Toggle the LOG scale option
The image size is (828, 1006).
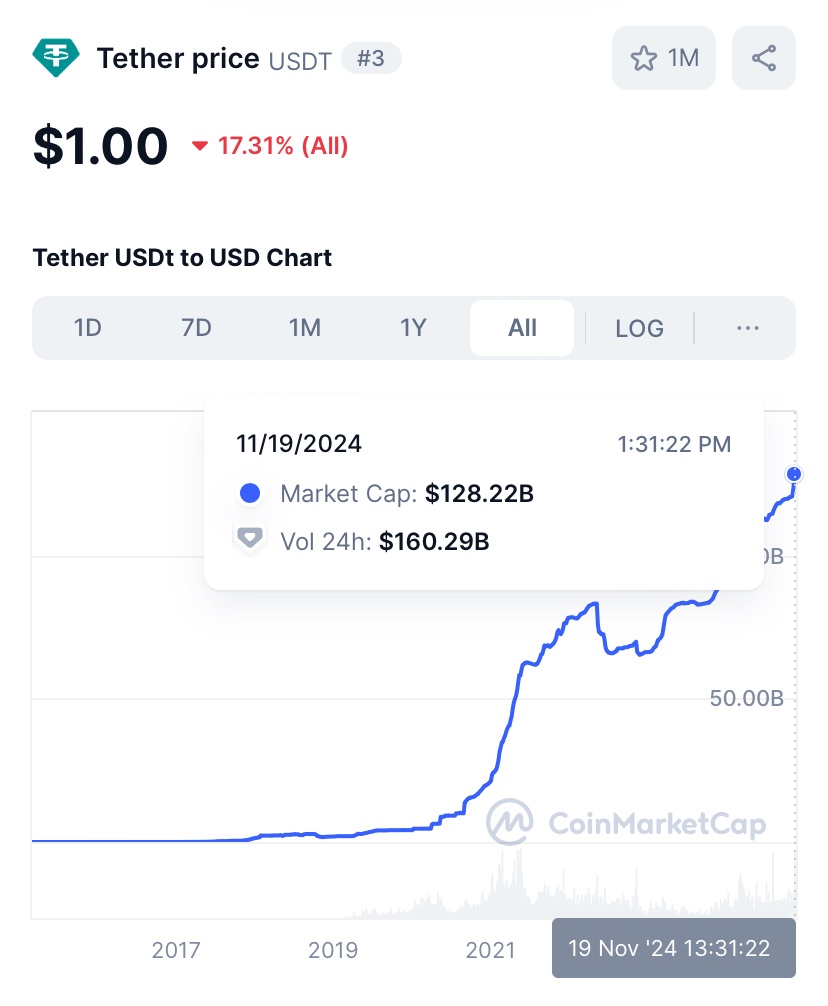click(639, 328)
